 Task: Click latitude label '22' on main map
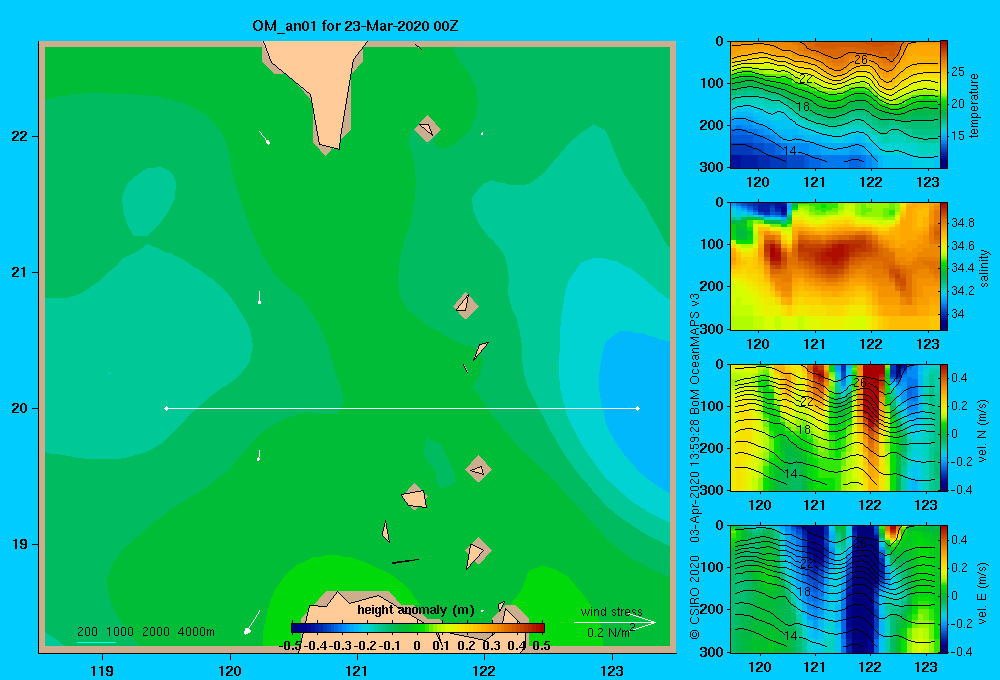[x=20, y=136]
